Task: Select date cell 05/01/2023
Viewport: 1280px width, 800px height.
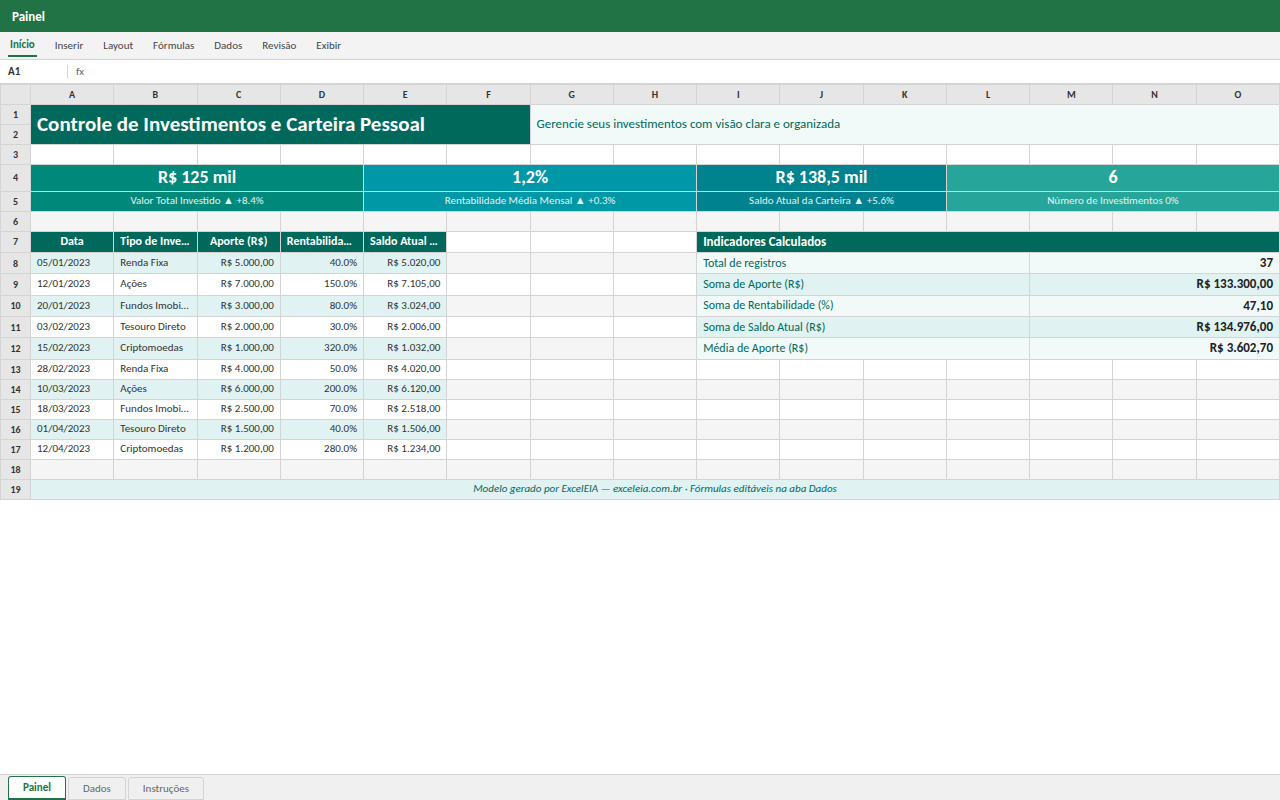Action: coord(72,263)
